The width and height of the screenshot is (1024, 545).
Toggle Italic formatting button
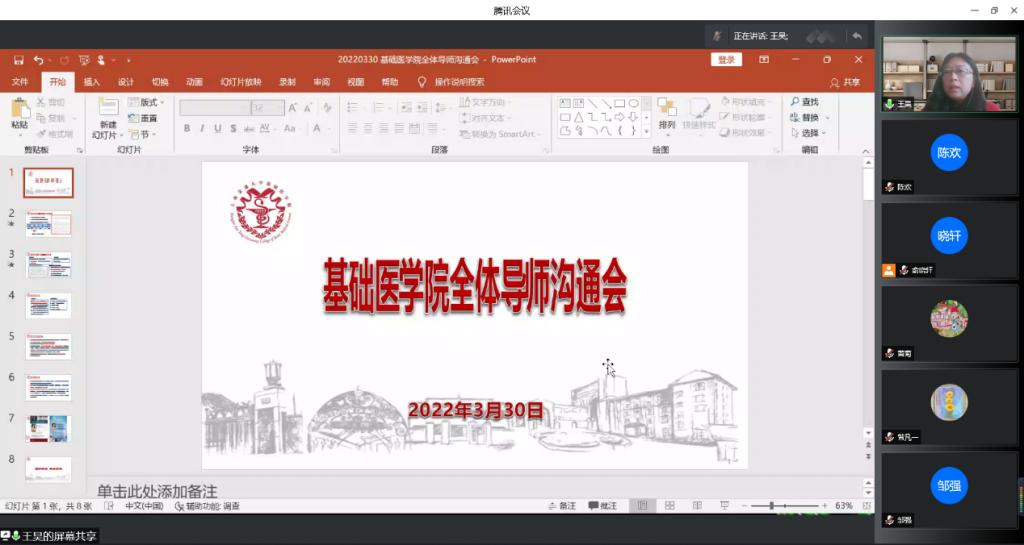tap(202, 129)
